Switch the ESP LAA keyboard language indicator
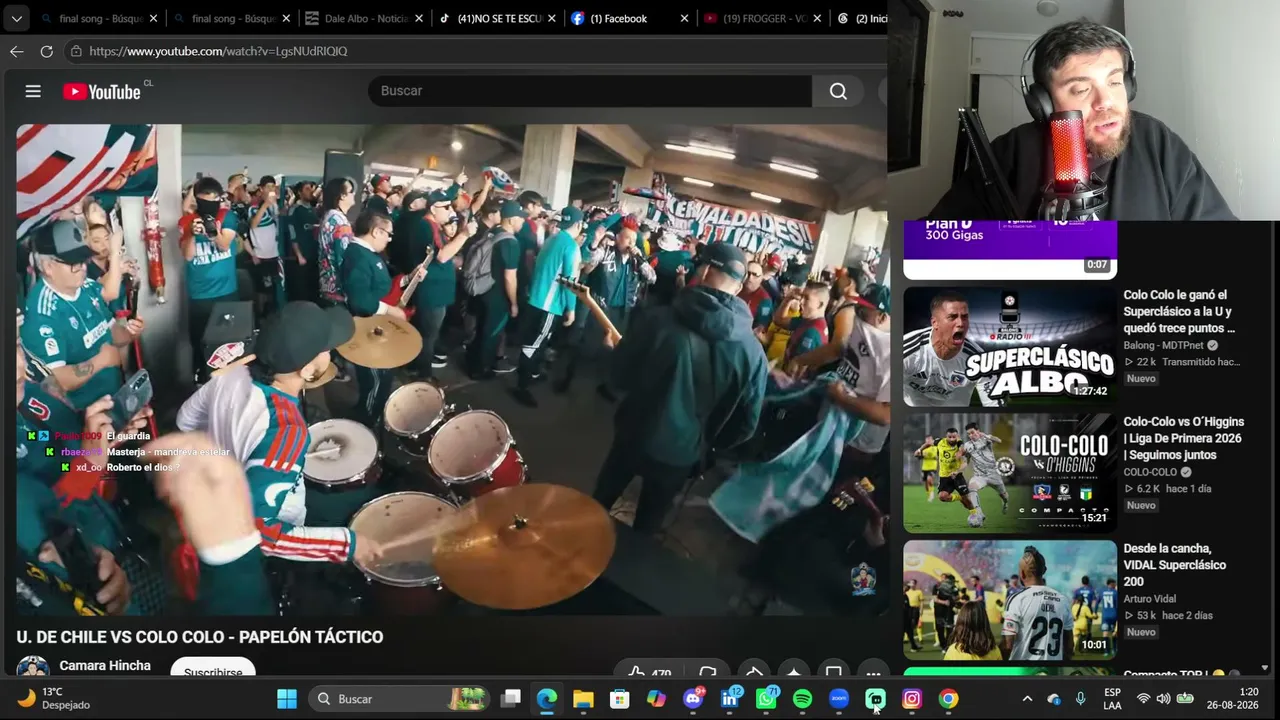The height and width of the screenshot is (720, 1280). [x=1112, y=699]
